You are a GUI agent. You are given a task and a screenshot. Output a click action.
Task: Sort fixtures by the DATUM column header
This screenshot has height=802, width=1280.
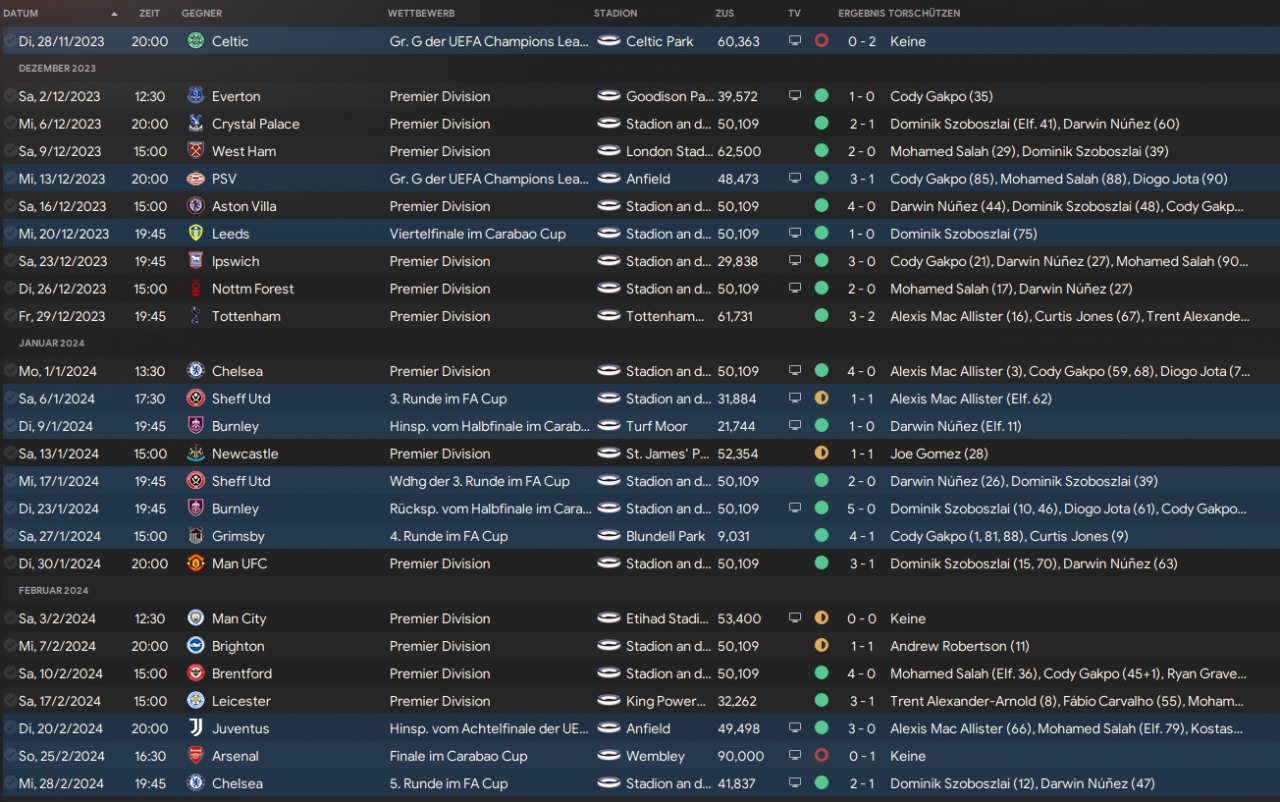pyautogui.click(x=21, y=14)
